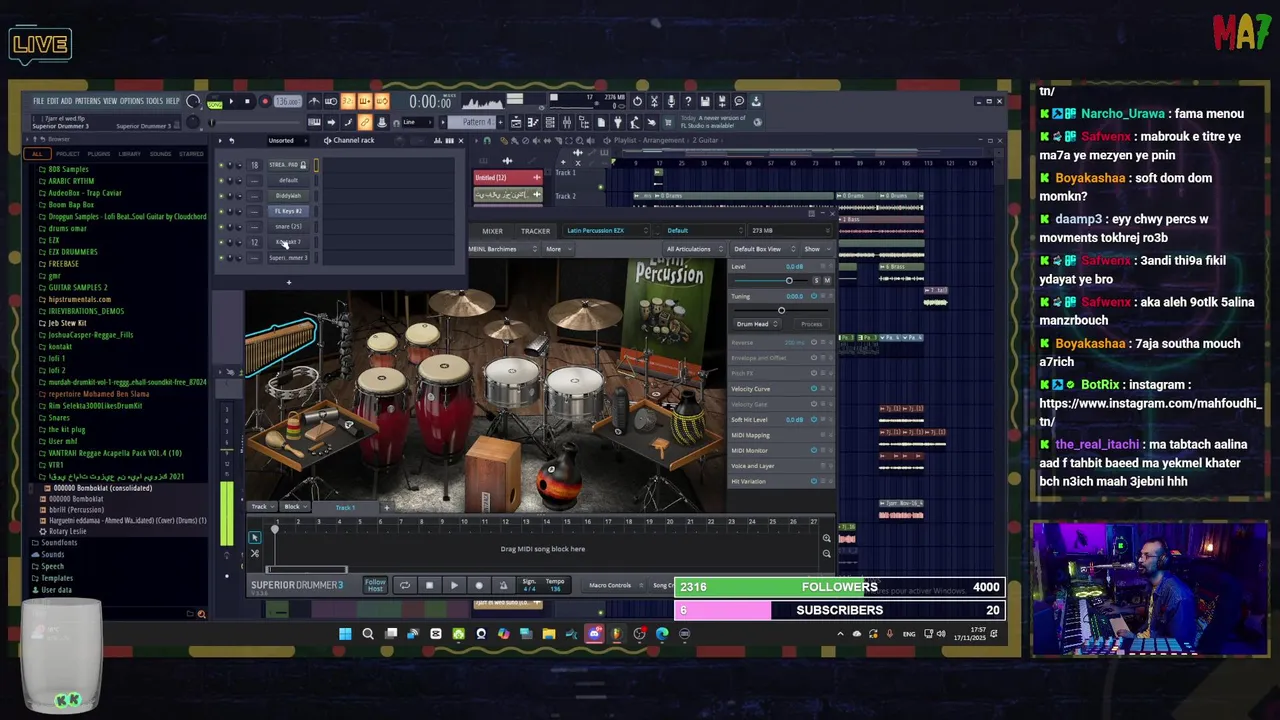Open MEINL Barchimes instrument dropdown

[502, 249]
